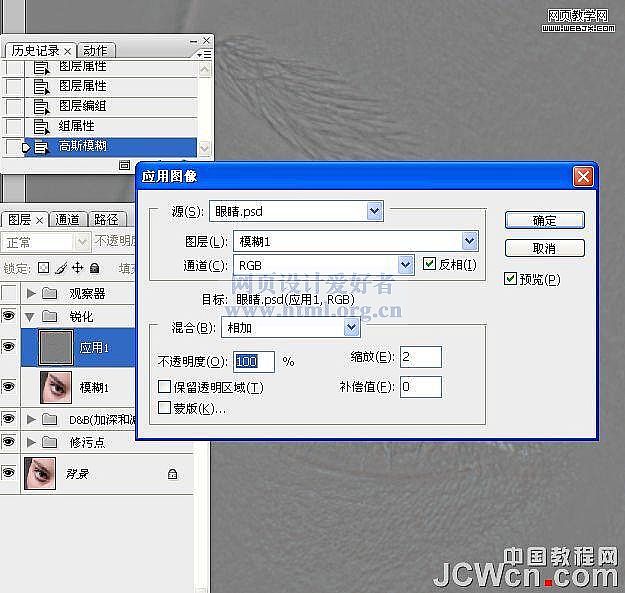Click the lock all padlock icon
625x593 pixels.
(94, 268)
